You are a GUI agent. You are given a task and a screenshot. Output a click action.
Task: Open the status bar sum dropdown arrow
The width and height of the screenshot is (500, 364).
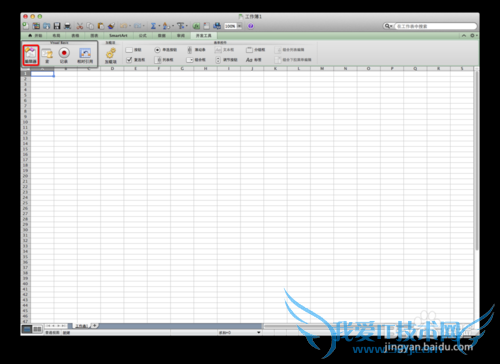click(258, 332)
